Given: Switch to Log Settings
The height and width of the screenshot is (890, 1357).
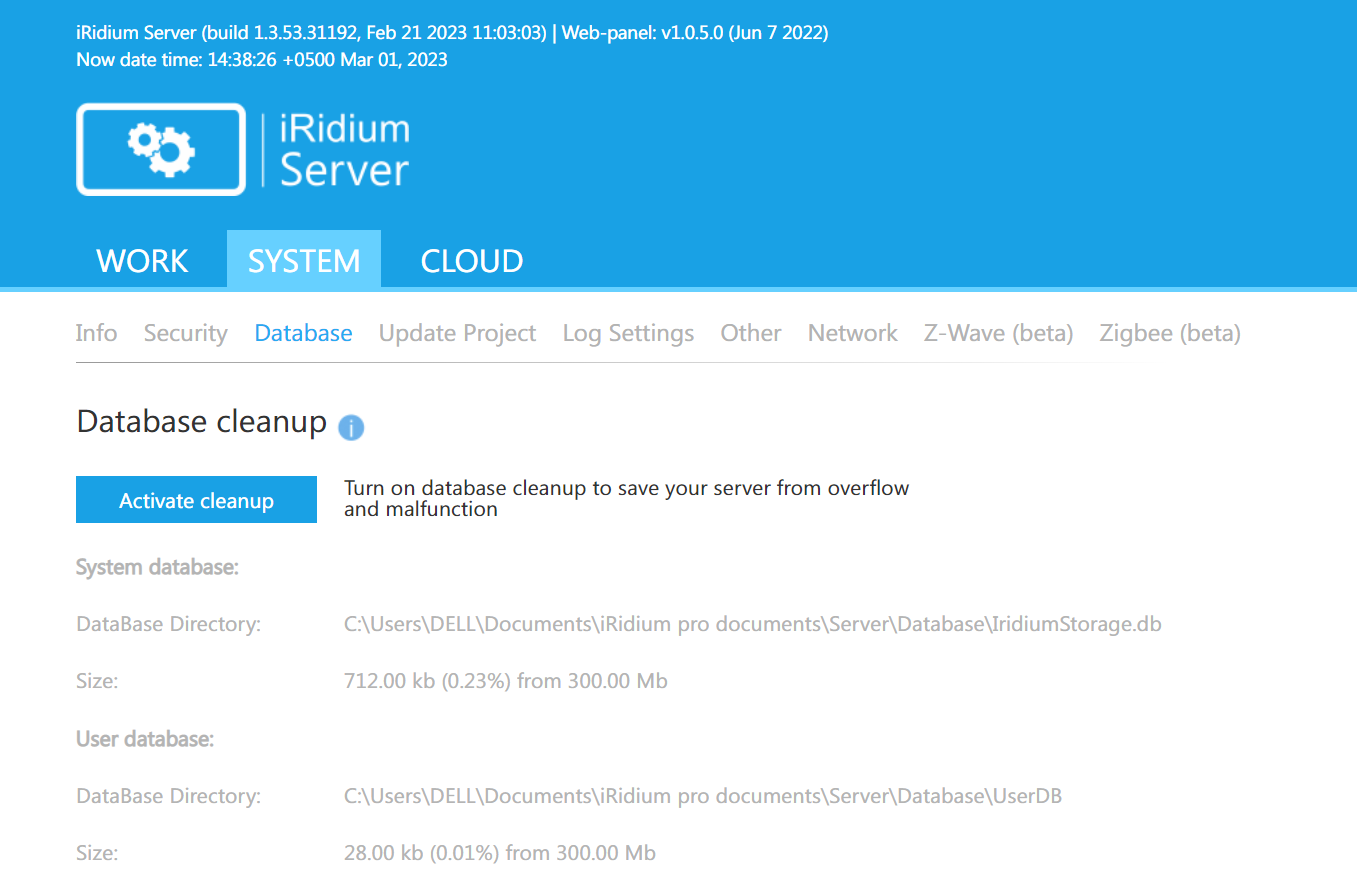Looking at the screenshot, I should point(628,333).
